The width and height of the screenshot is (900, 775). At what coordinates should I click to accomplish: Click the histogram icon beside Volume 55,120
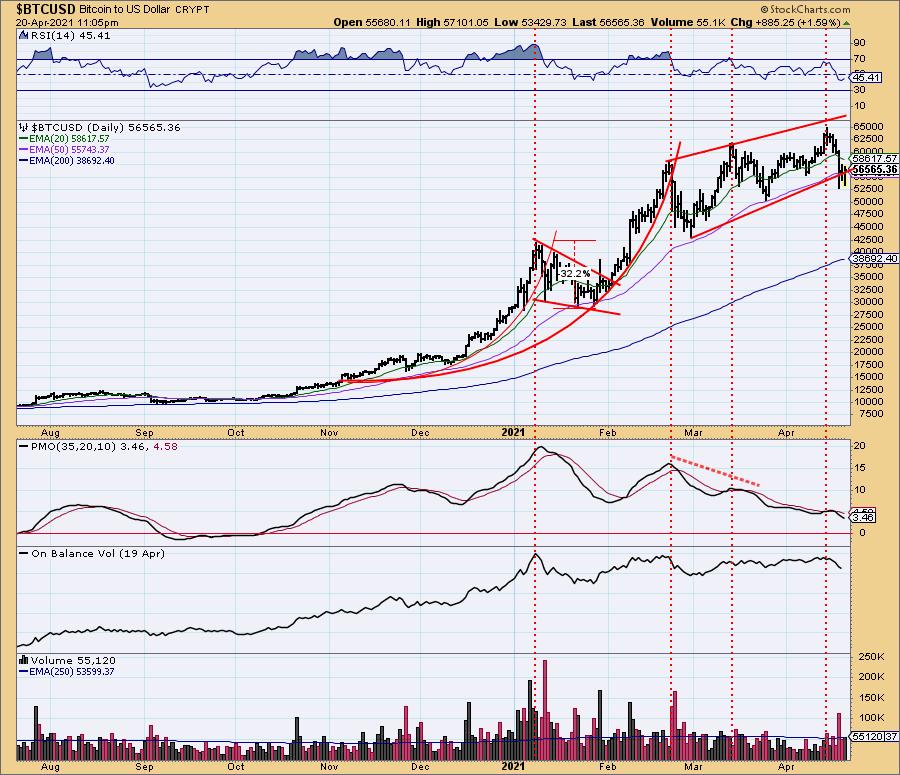[x=24, y=660]
